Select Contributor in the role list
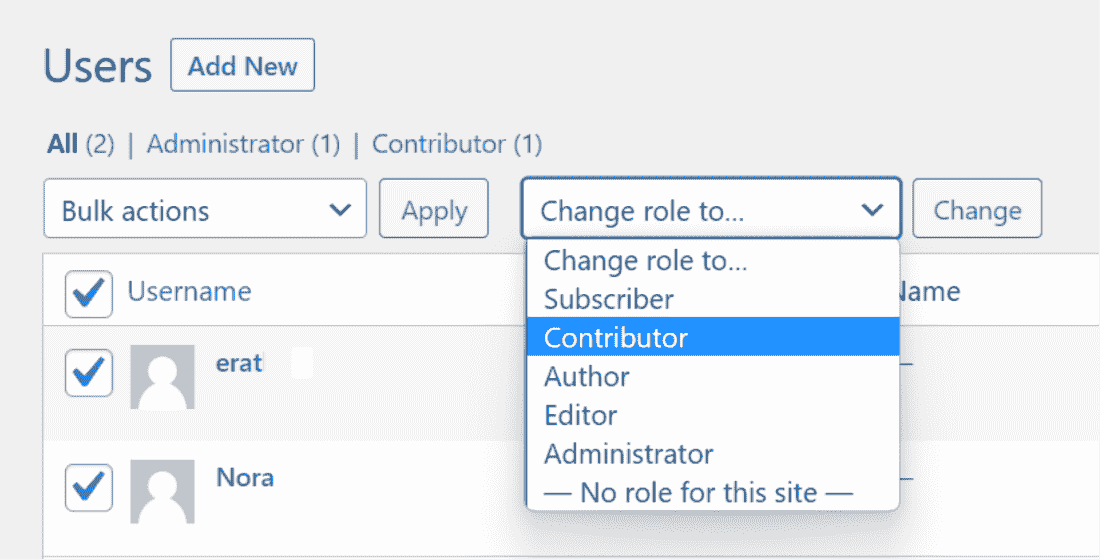This screenshot has height=560, width=1100. click(x=616, y=338)
